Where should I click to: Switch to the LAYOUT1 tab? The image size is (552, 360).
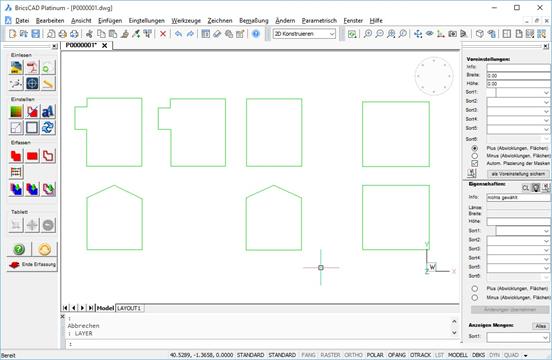130,308
